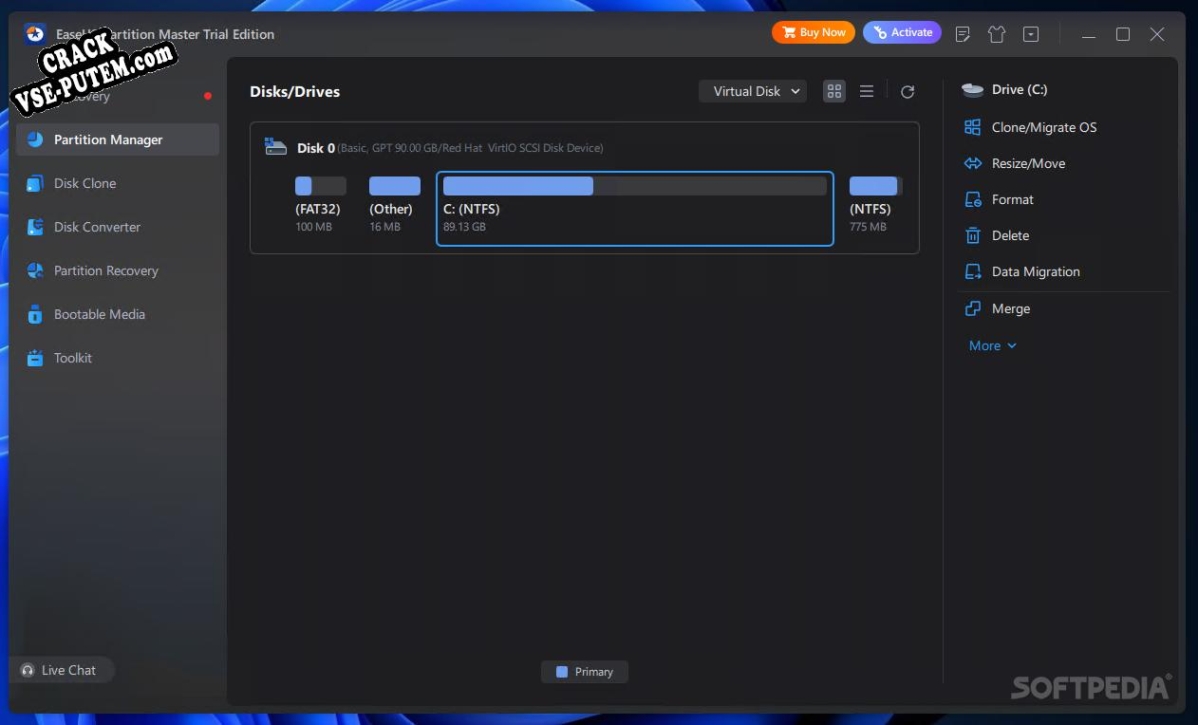Screen dimensions: 1198x725
Task: Open the Virtual Disk dropdown
Action: pos(753,91)
